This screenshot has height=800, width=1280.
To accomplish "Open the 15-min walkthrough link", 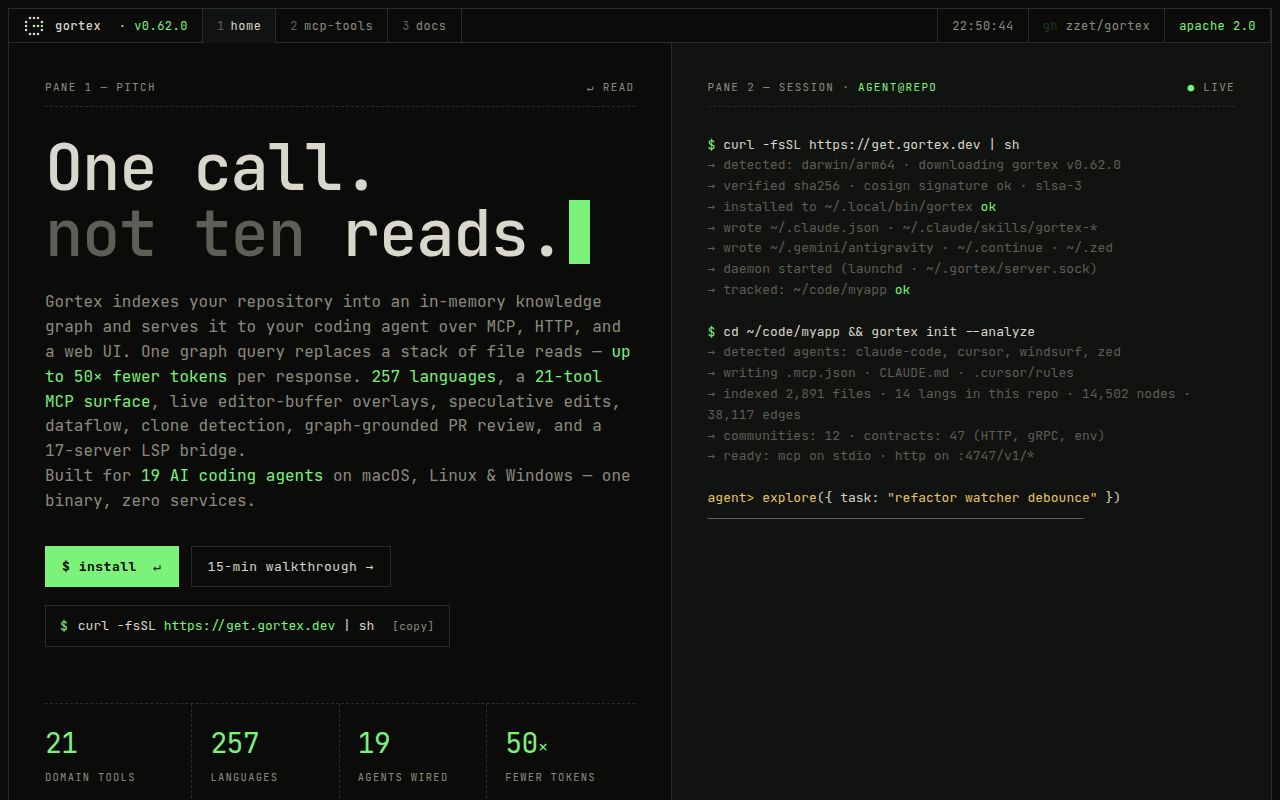I will pyautogui.click(x=291, y=566).
